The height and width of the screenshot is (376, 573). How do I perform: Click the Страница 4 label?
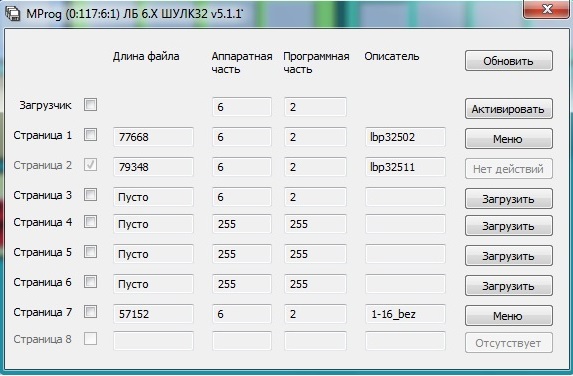(43, 222)
